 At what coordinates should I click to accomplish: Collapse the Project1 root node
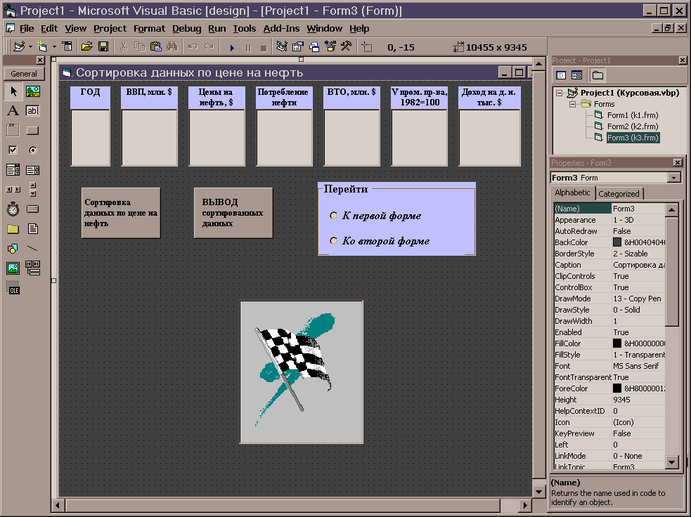[559, 91]
